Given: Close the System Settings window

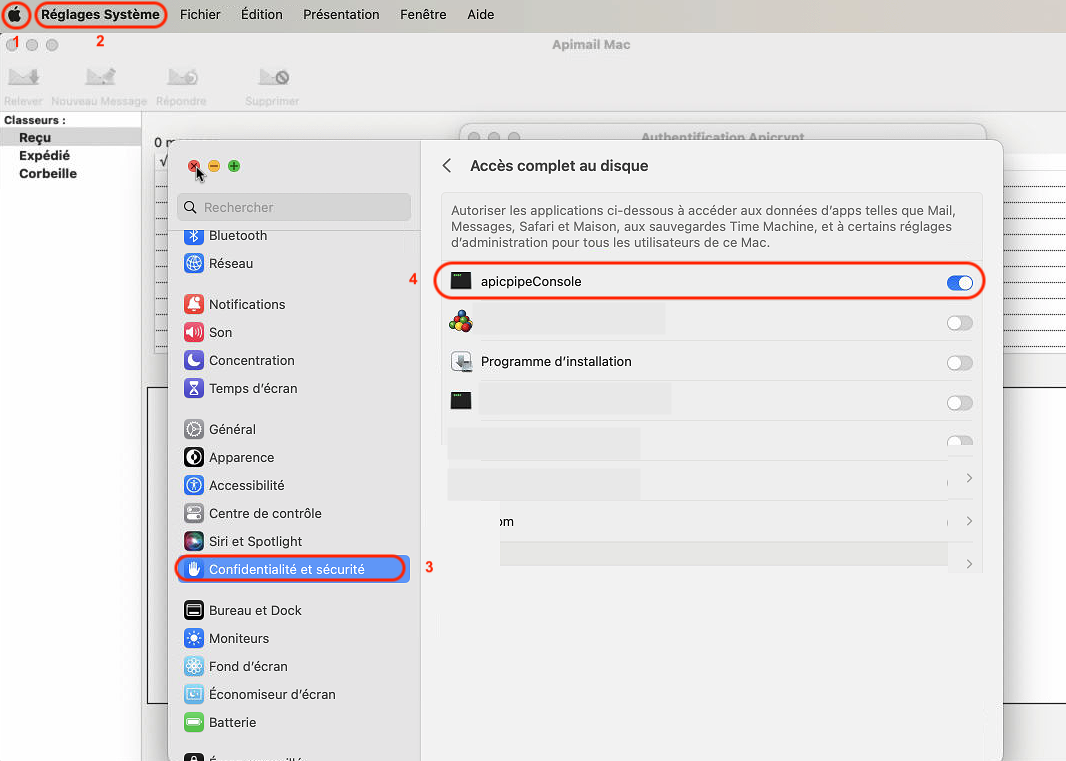Looking at the screenshot, I should coord(194,166).
